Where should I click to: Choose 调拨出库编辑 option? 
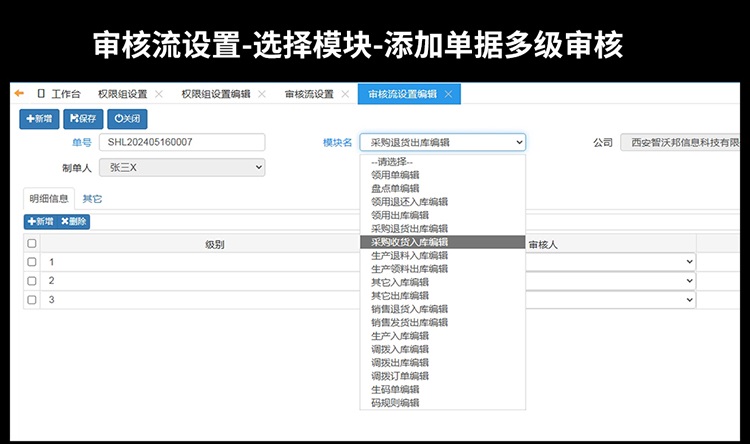(442, 363)
